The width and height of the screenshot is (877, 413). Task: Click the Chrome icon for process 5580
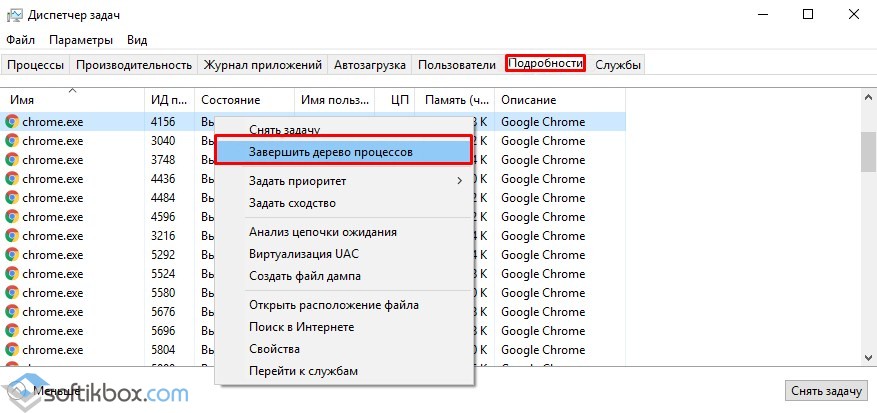pos(12,293)
